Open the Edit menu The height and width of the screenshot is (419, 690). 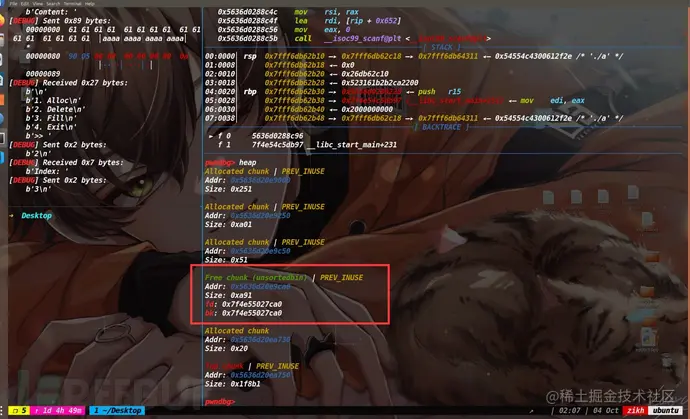click(26, 4)
